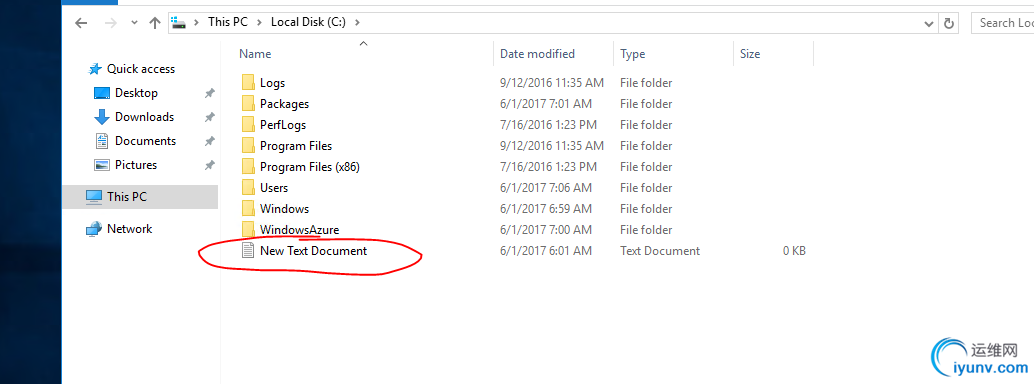Viewport: 1034px width, 384px height.
Task: Select the New Text Document file icon
Action: click(x=248, y=251)
